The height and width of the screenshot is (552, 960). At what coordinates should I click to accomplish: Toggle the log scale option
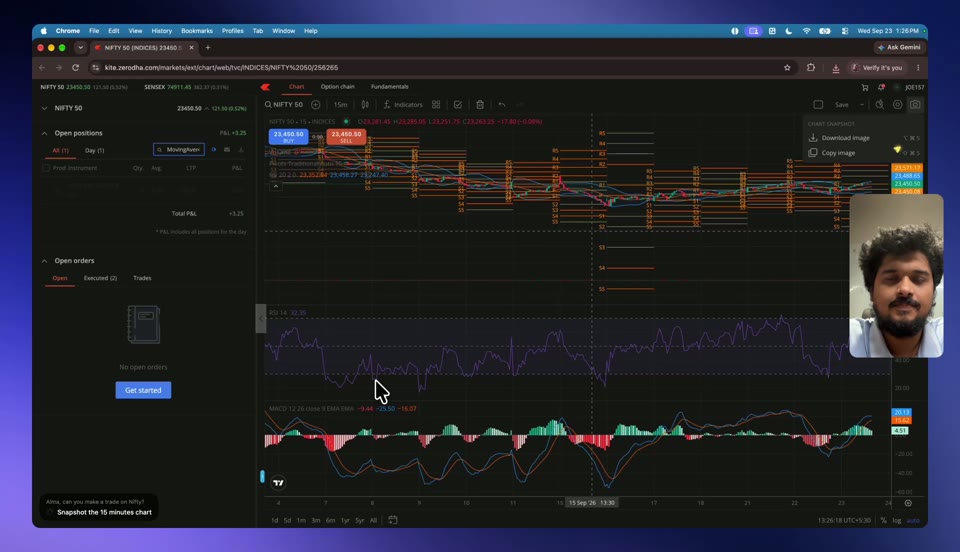[896, 520]
